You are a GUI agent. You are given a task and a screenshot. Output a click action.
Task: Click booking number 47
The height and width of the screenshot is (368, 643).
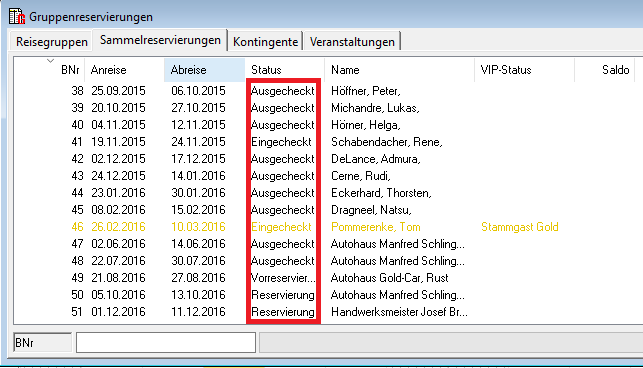(77, 244)
